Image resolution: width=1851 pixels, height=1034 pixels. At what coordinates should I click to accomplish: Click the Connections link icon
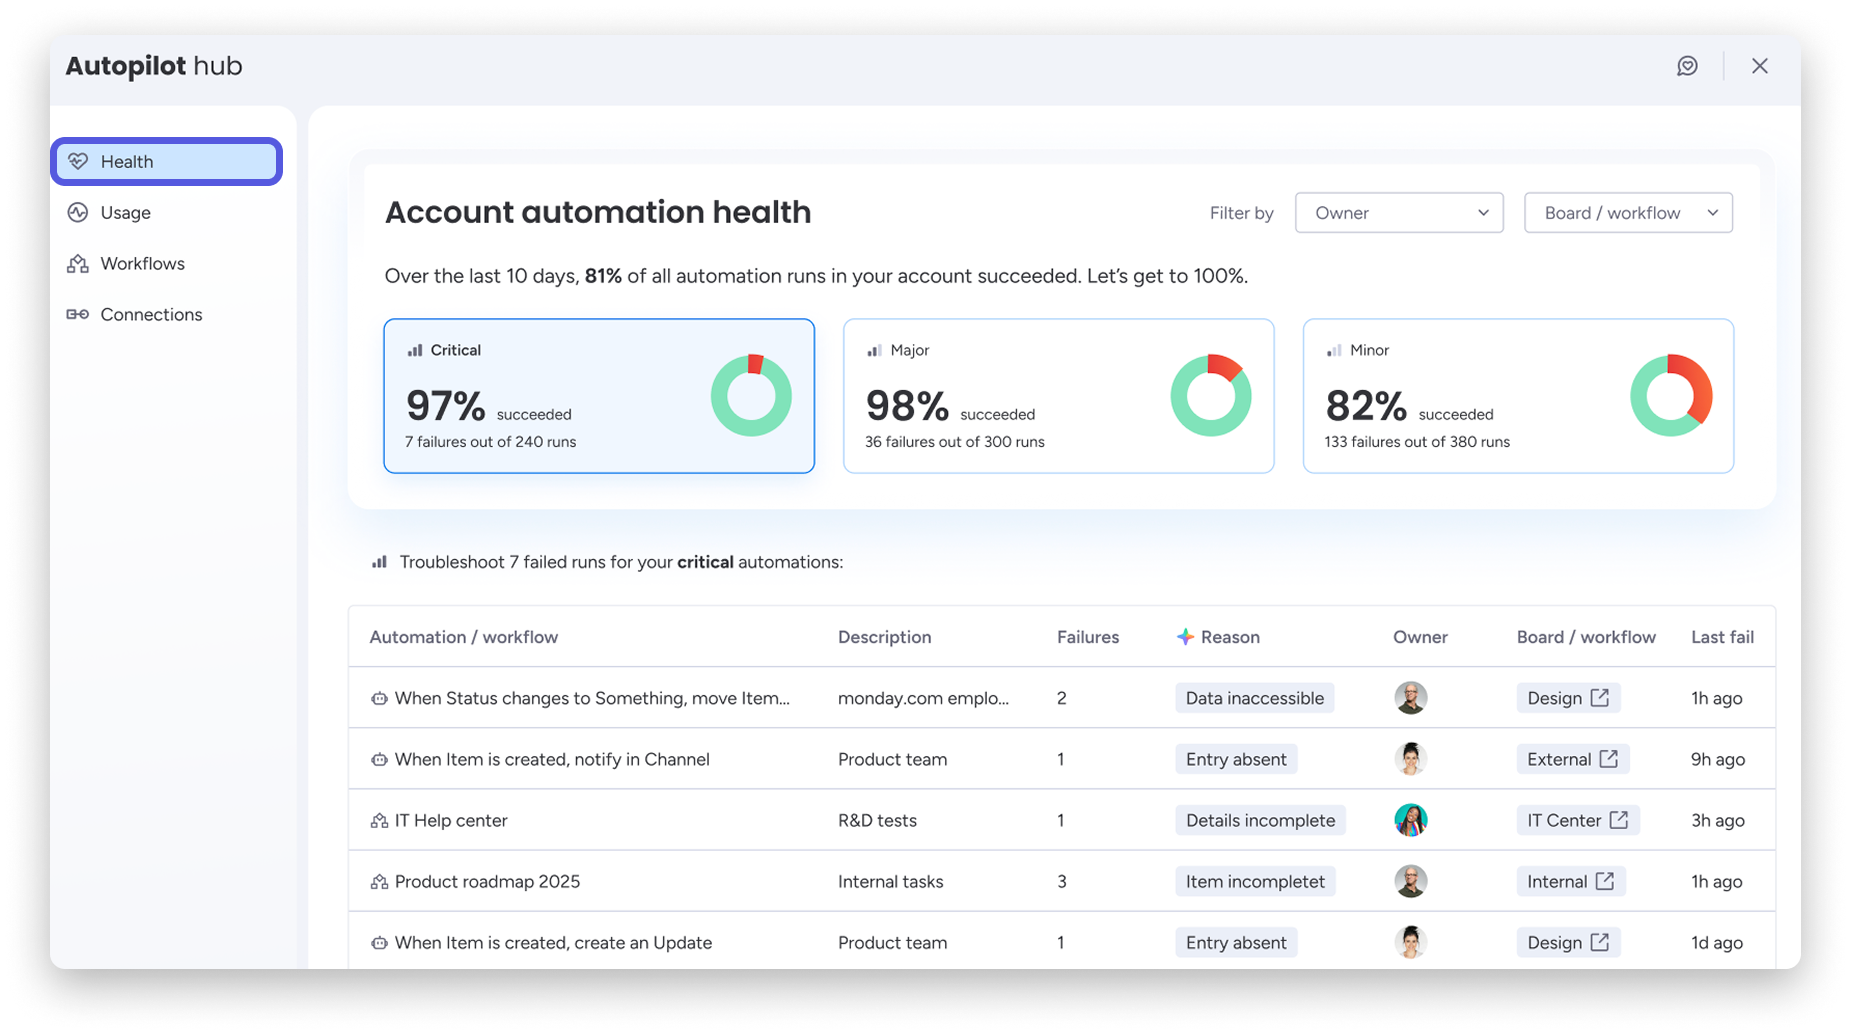click(x=78, y=314)
